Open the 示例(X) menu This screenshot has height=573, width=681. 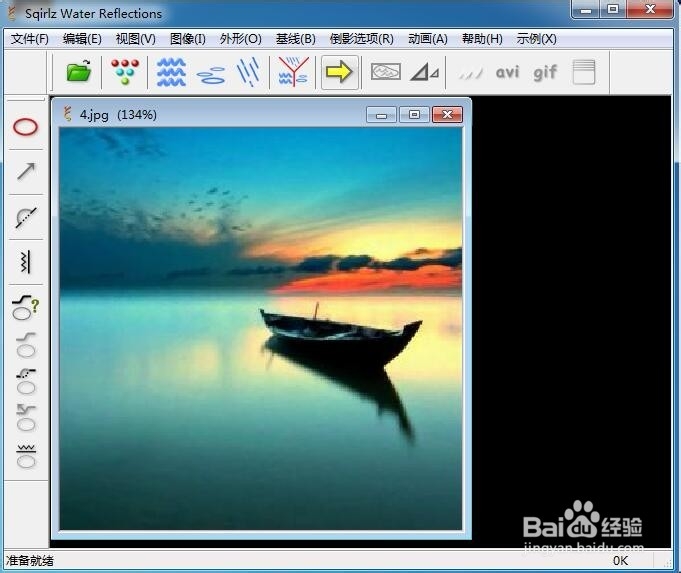pos(536,39)
